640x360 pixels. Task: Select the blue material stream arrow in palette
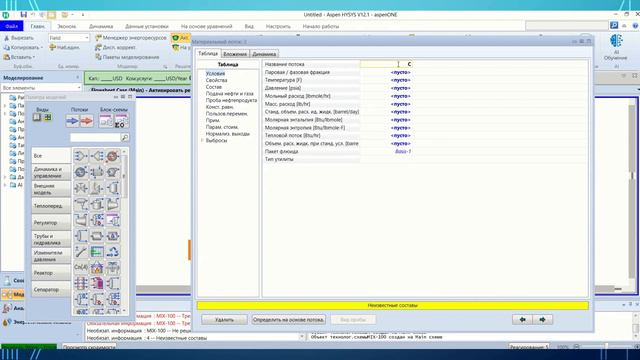pos(72,121)
